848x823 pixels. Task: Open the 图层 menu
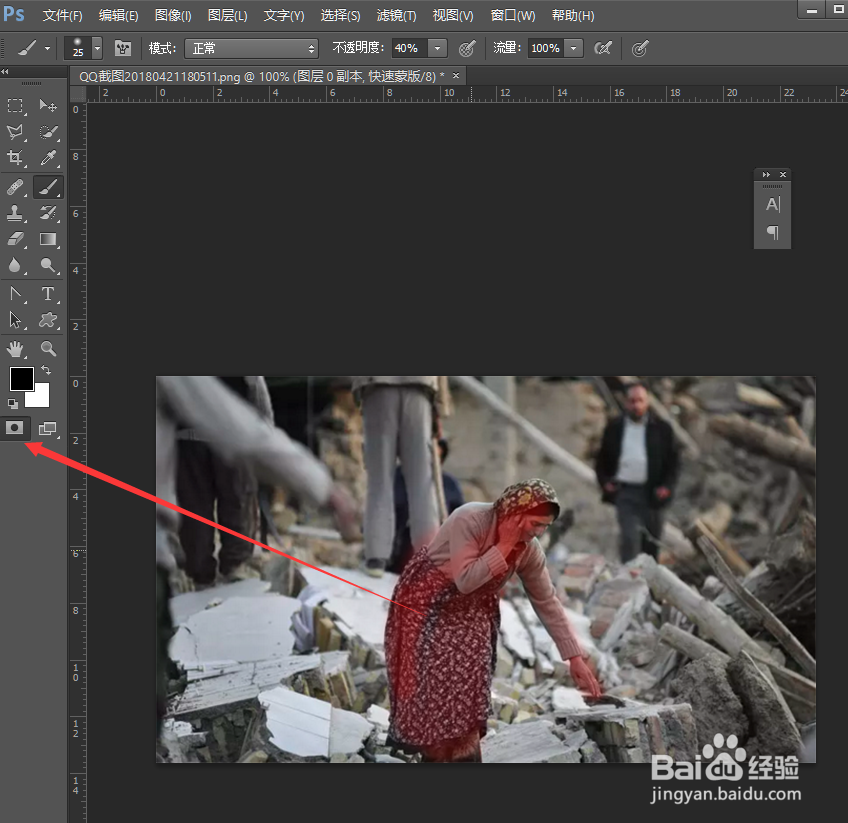click(227, 15)
